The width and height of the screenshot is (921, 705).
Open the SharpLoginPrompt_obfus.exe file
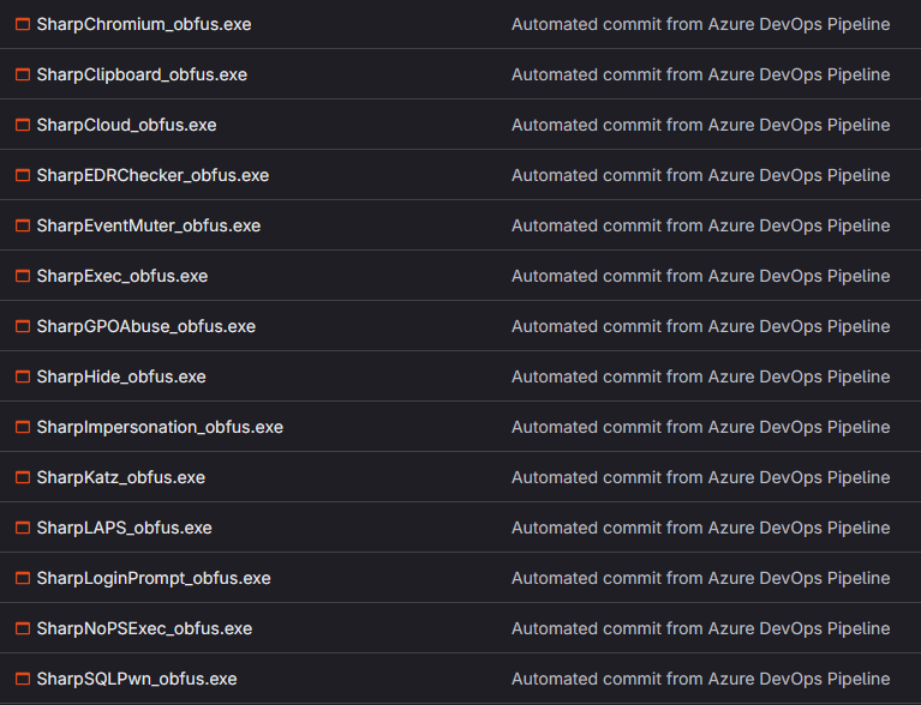(x=135, y=577)
